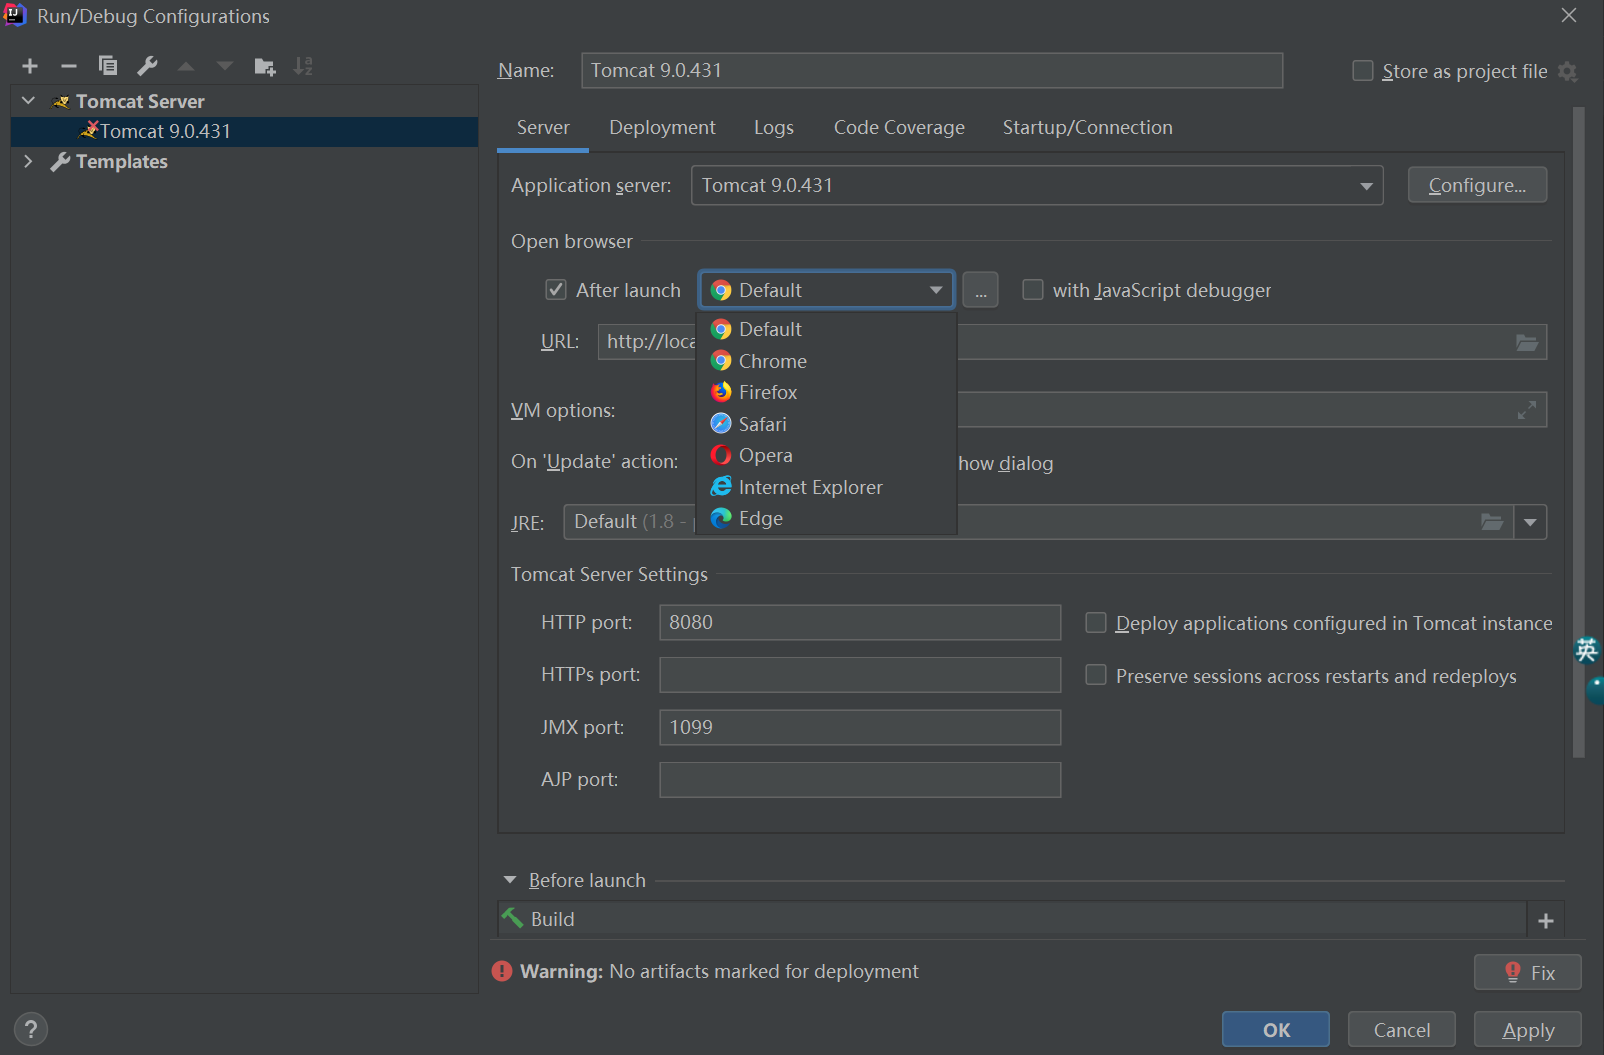Enable Preserve sessions across restarts and redeploys

(x=1096, y=676)
